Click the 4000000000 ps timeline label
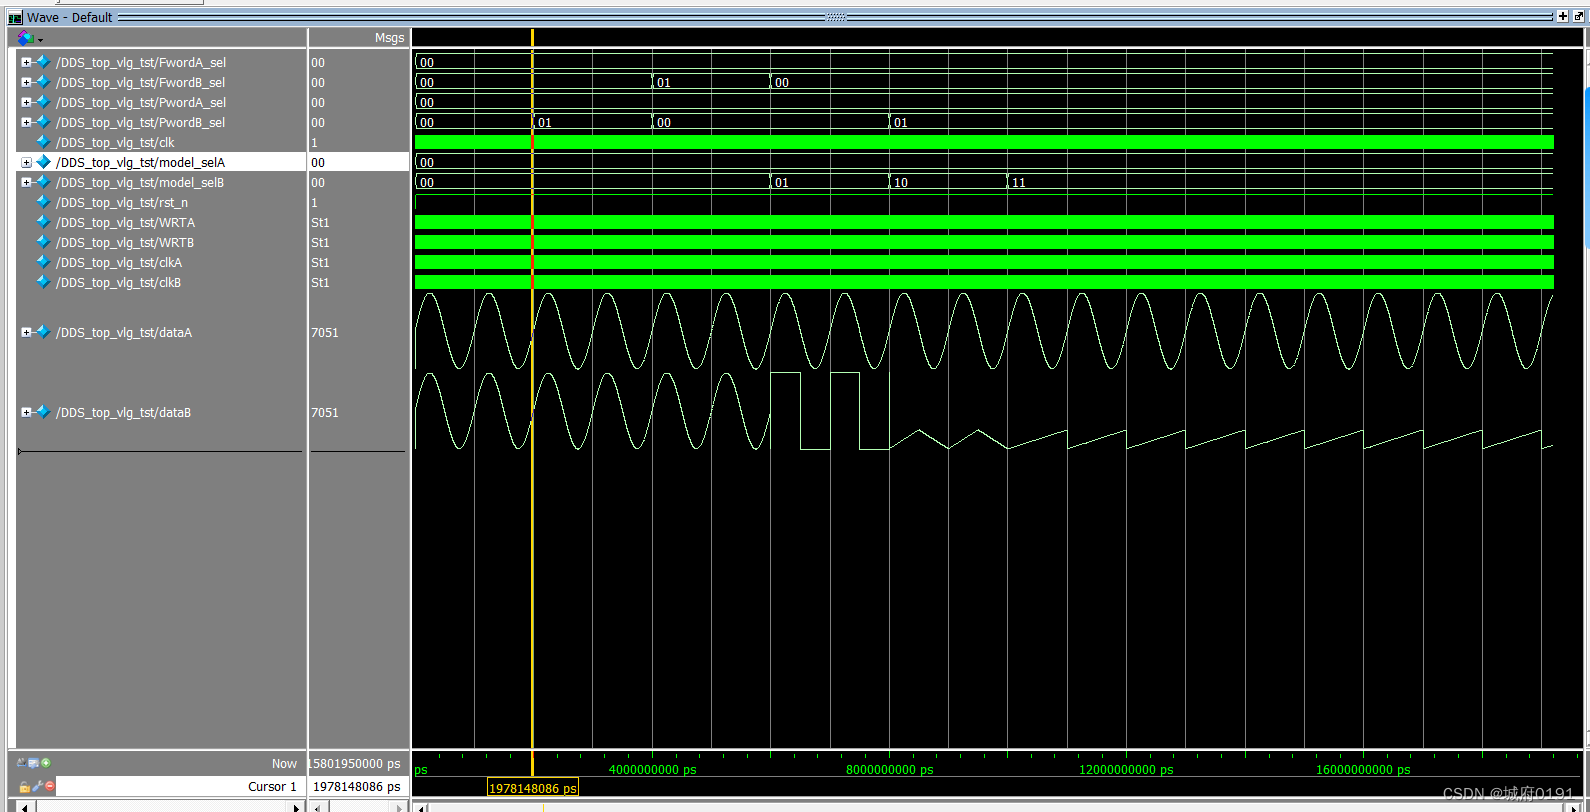Viewport: 1590px width, 812px height. [652, 769]
